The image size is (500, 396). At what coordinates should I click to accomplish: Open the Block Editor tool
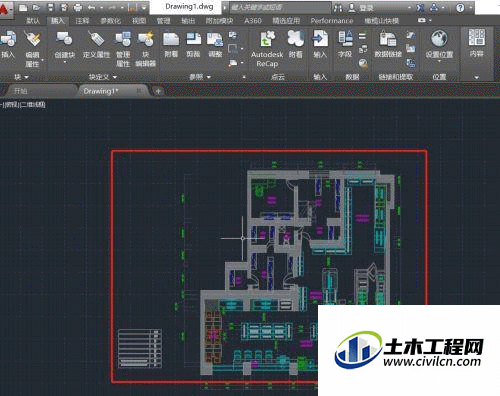click(x=146, y=39)
